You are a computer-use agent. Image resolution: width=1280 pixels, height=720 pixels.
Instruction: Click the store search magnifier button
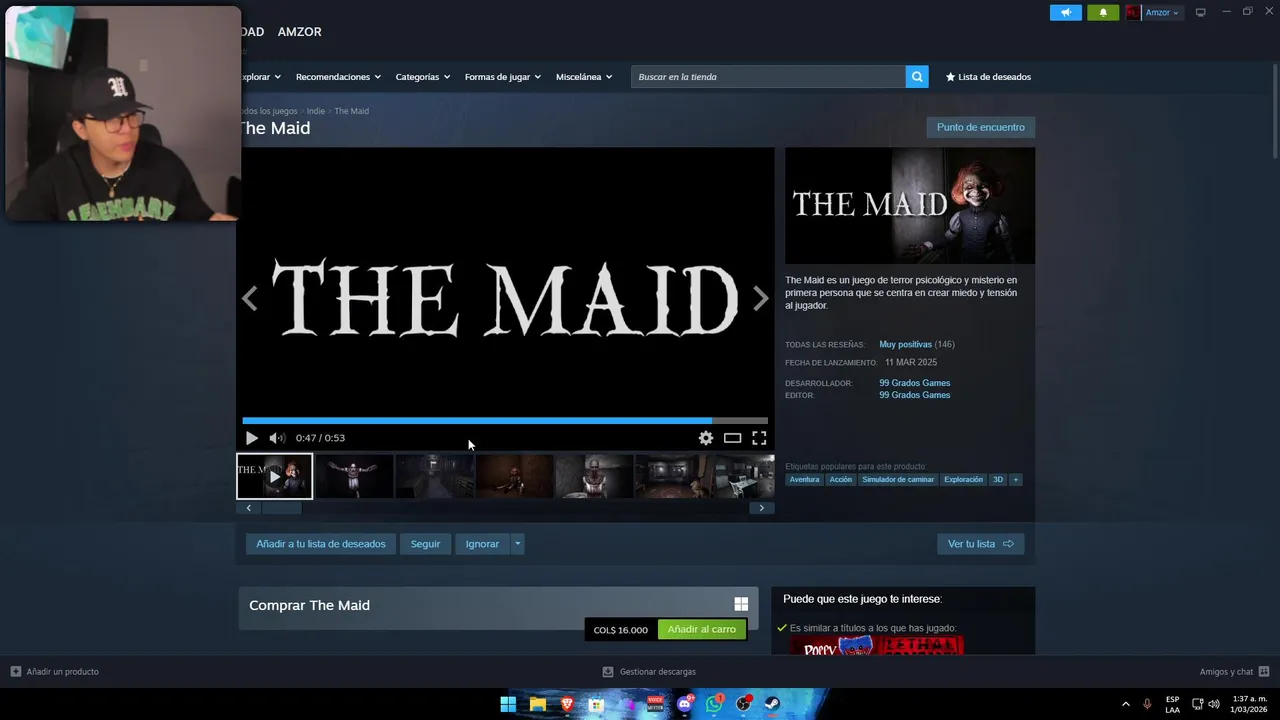917,77
